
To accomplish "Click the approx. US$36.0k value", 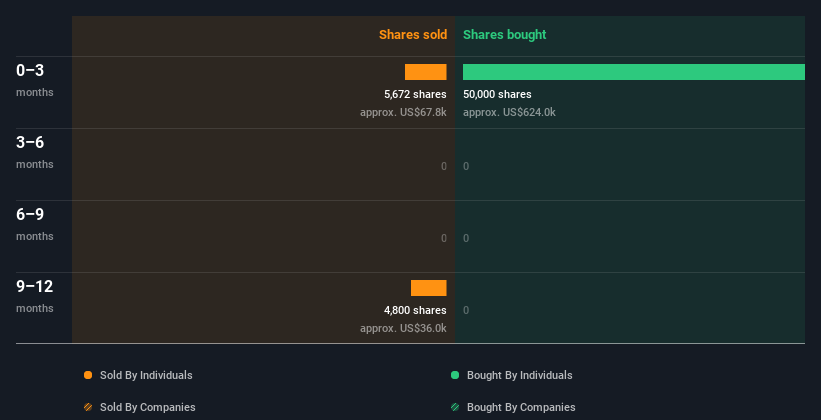I will [403, 328].
